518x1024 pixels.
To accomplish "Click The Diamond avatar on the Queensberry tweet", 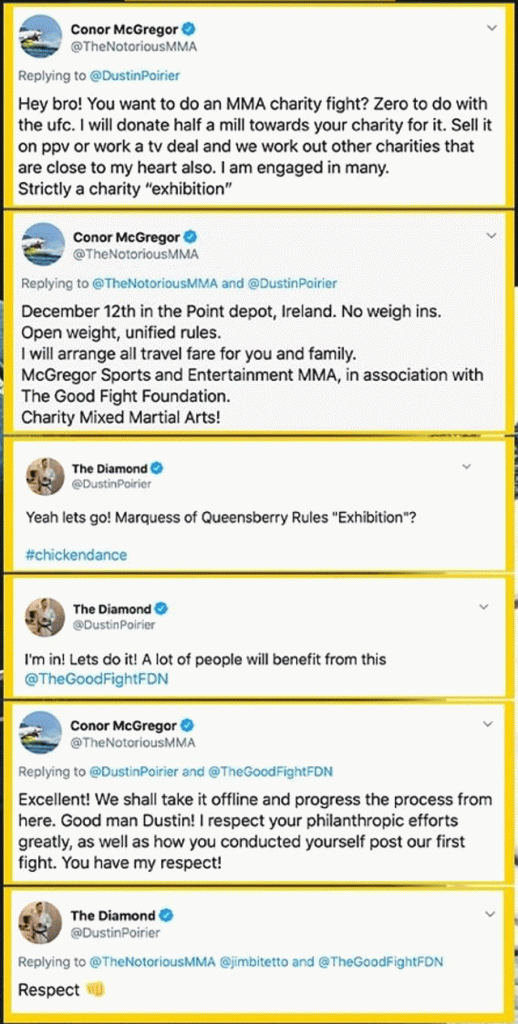I will (x=44, y=477).
